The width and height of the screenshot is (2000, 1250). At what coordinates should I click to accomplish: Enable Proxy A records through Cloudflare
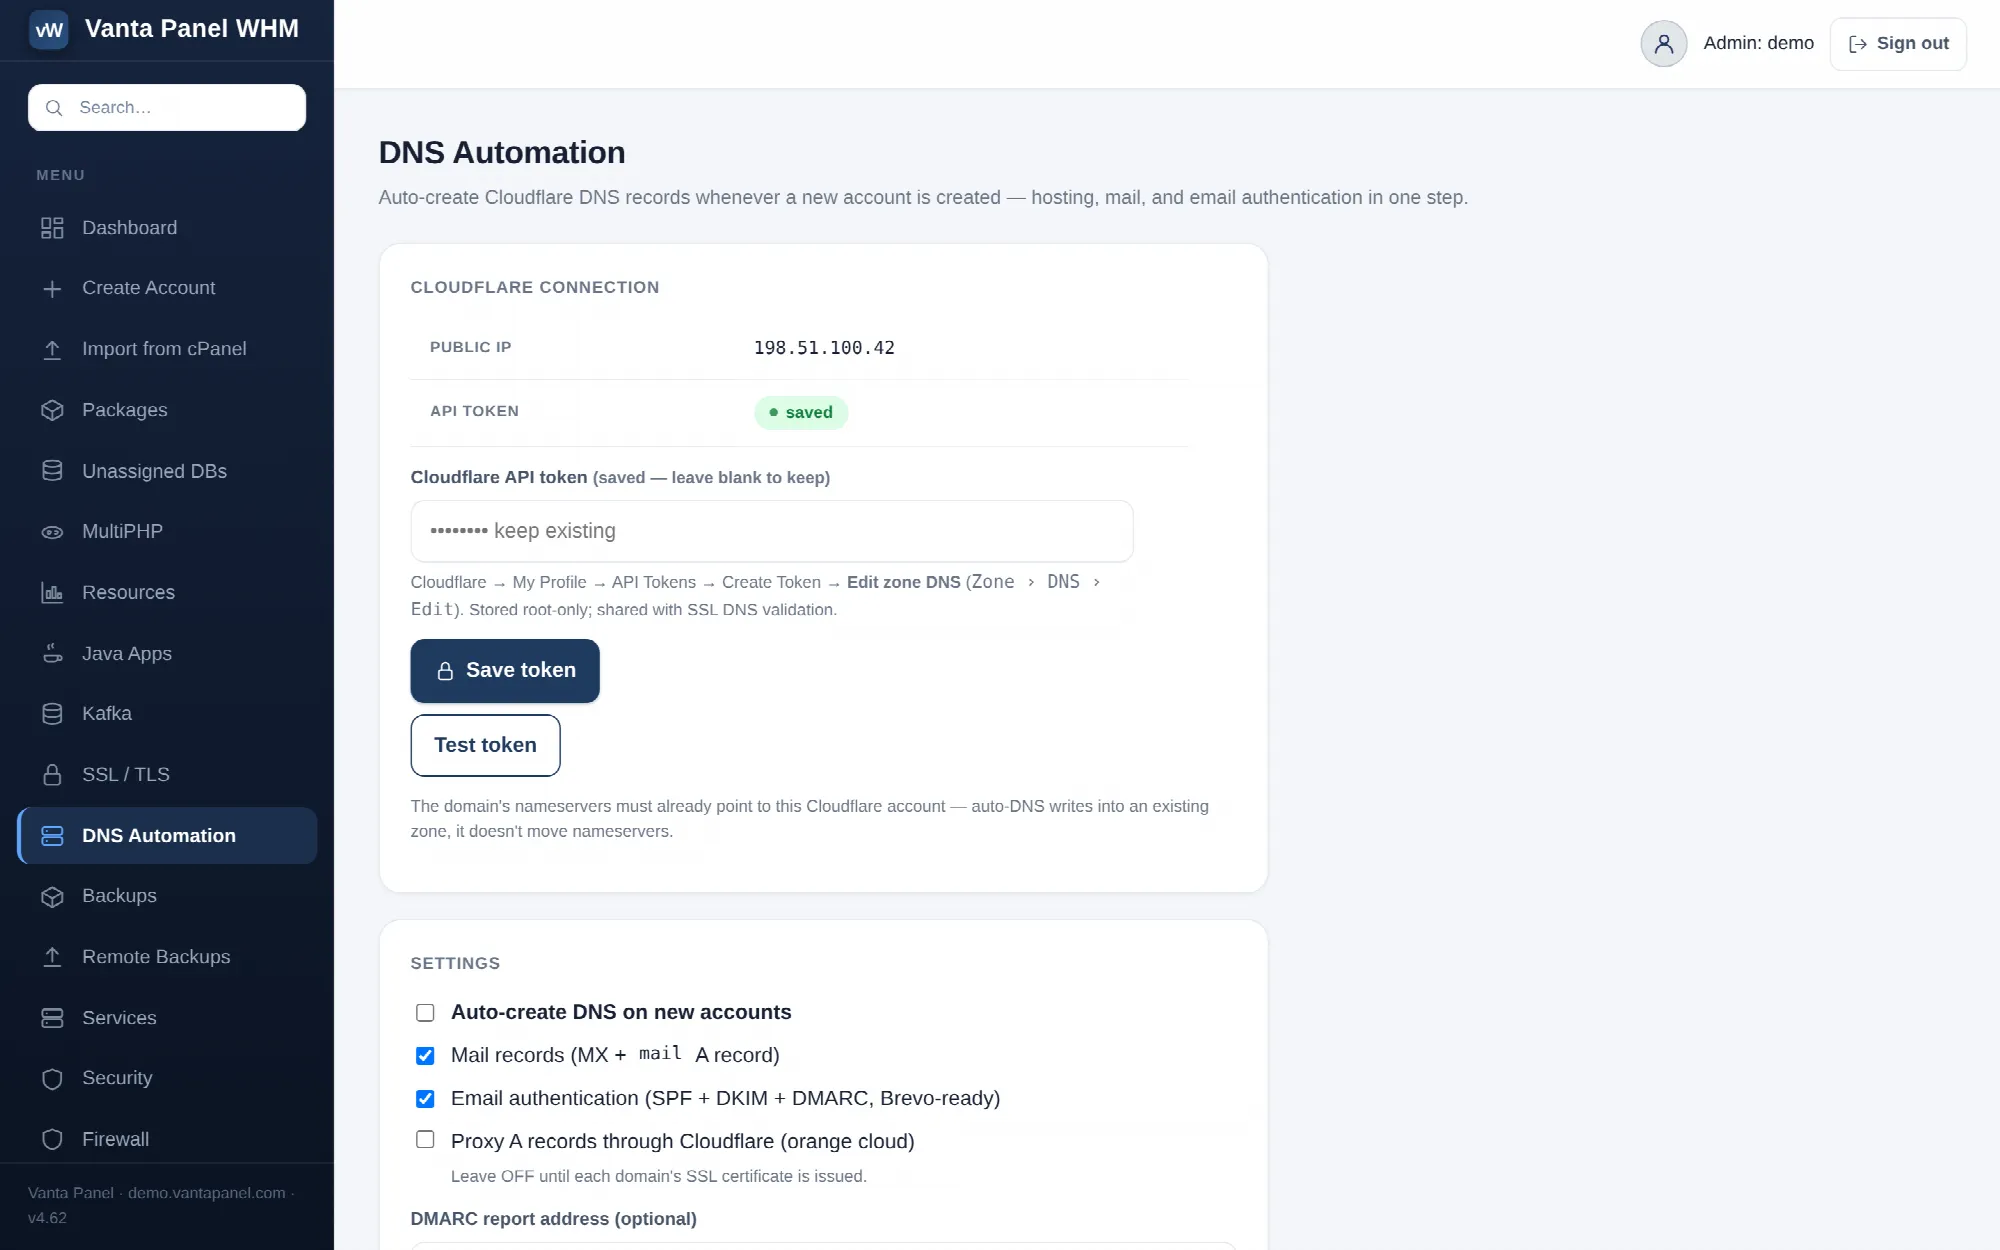(425, 1140)
